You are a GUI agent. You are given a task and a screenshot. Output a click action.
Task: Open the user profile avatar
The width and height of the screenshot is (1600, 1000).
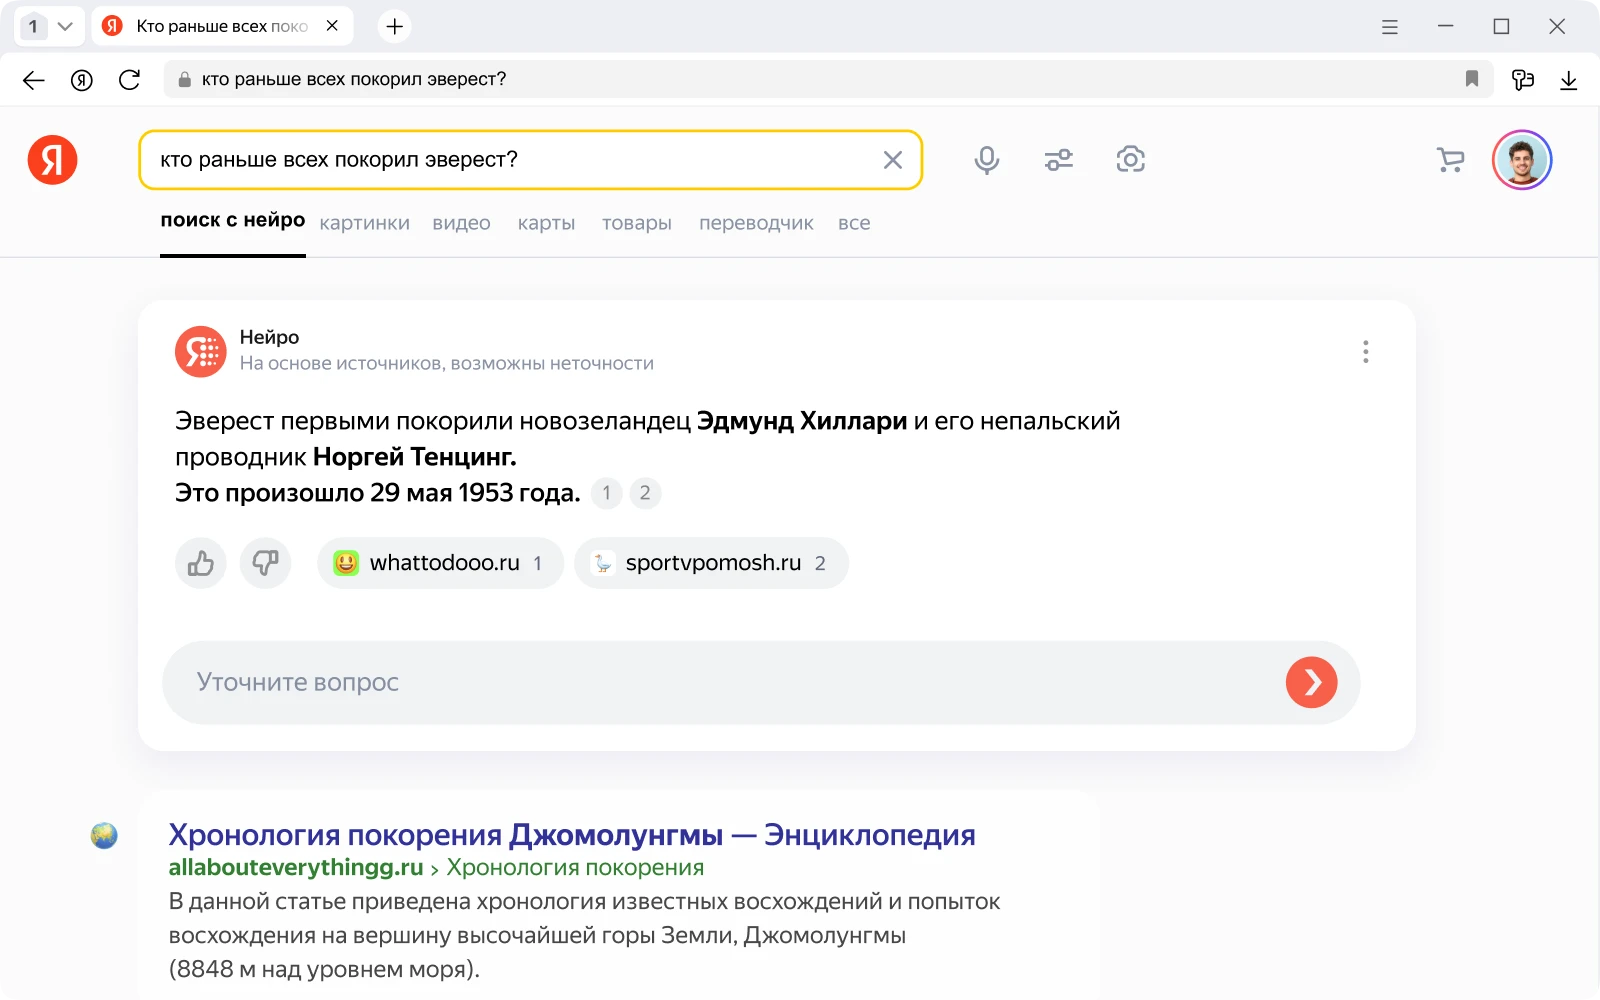point(1522,160)
